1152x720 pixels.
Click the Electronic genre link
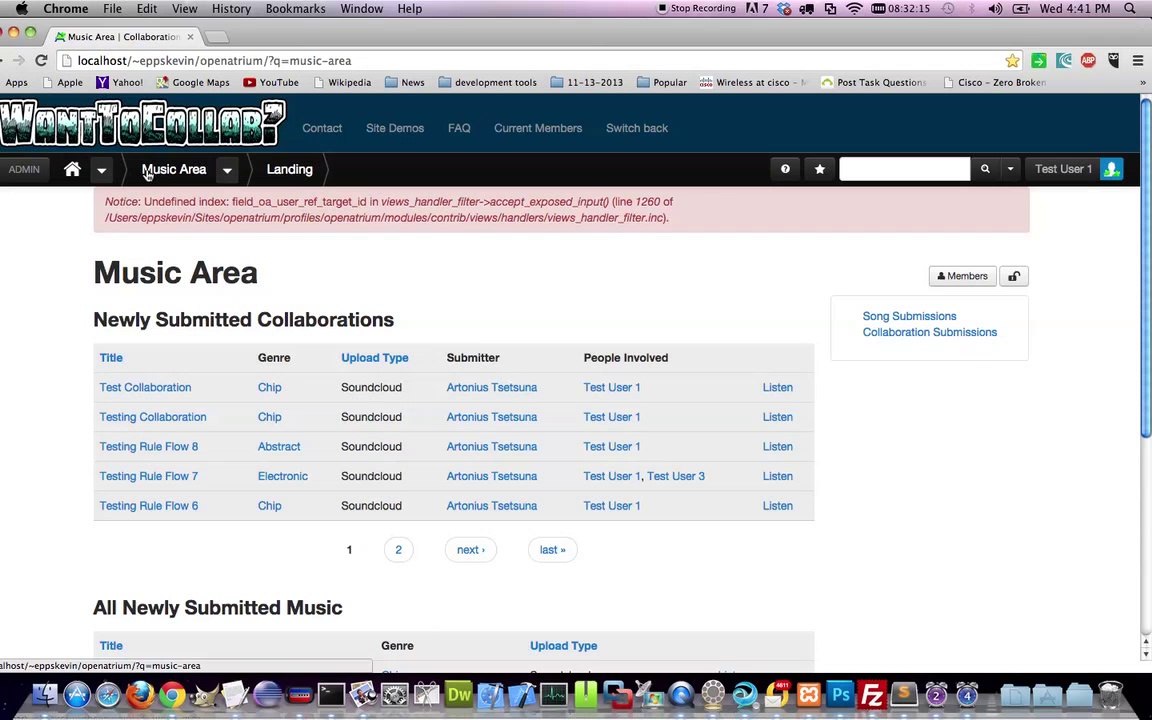283,476
